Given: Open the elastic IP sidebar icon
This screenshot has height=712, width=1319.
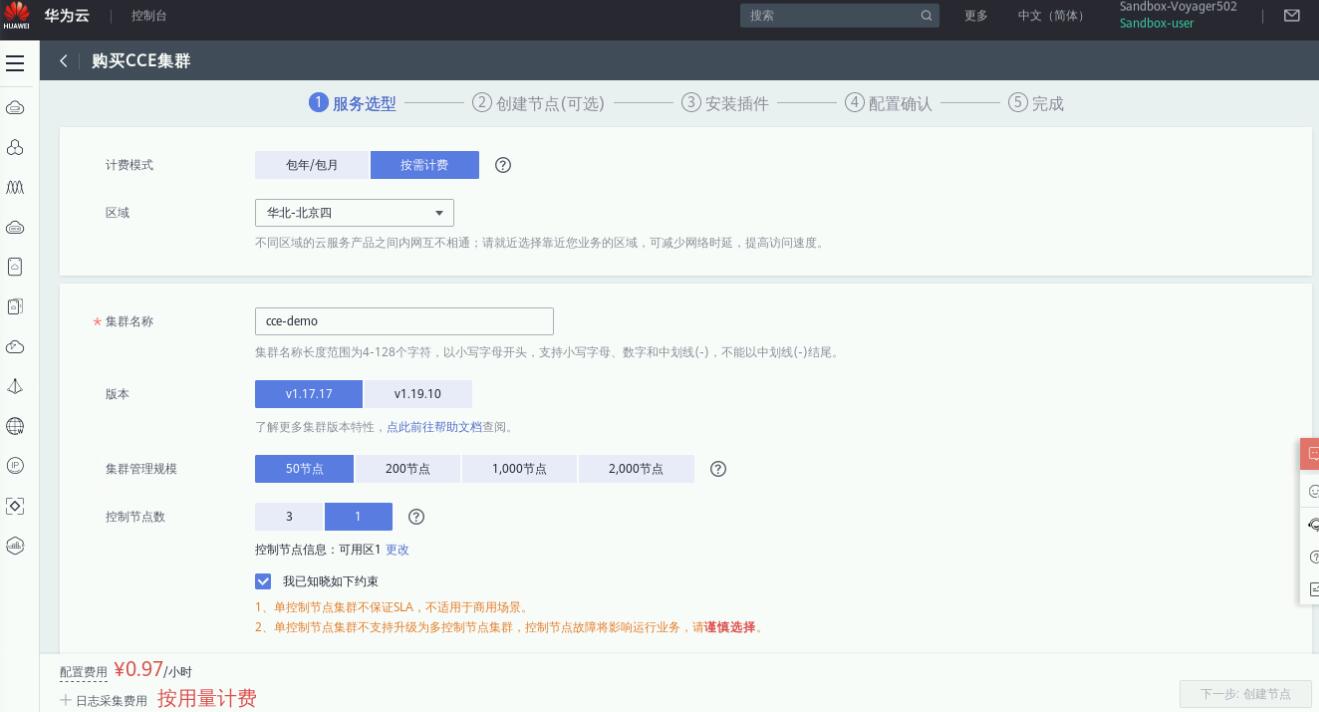Looking at the screenshot, I should (x=15, y=465).
